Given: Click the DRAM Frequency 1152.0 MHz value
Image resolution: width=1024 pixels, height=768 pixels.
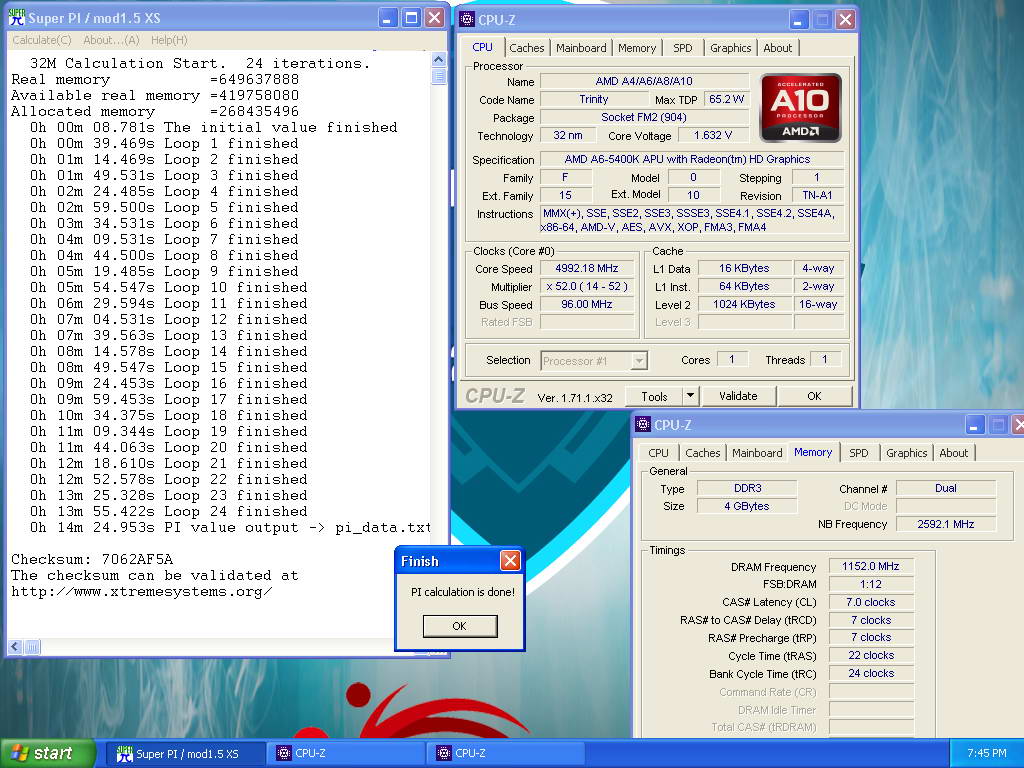Looking at the screenshot, I should (871, 566).
